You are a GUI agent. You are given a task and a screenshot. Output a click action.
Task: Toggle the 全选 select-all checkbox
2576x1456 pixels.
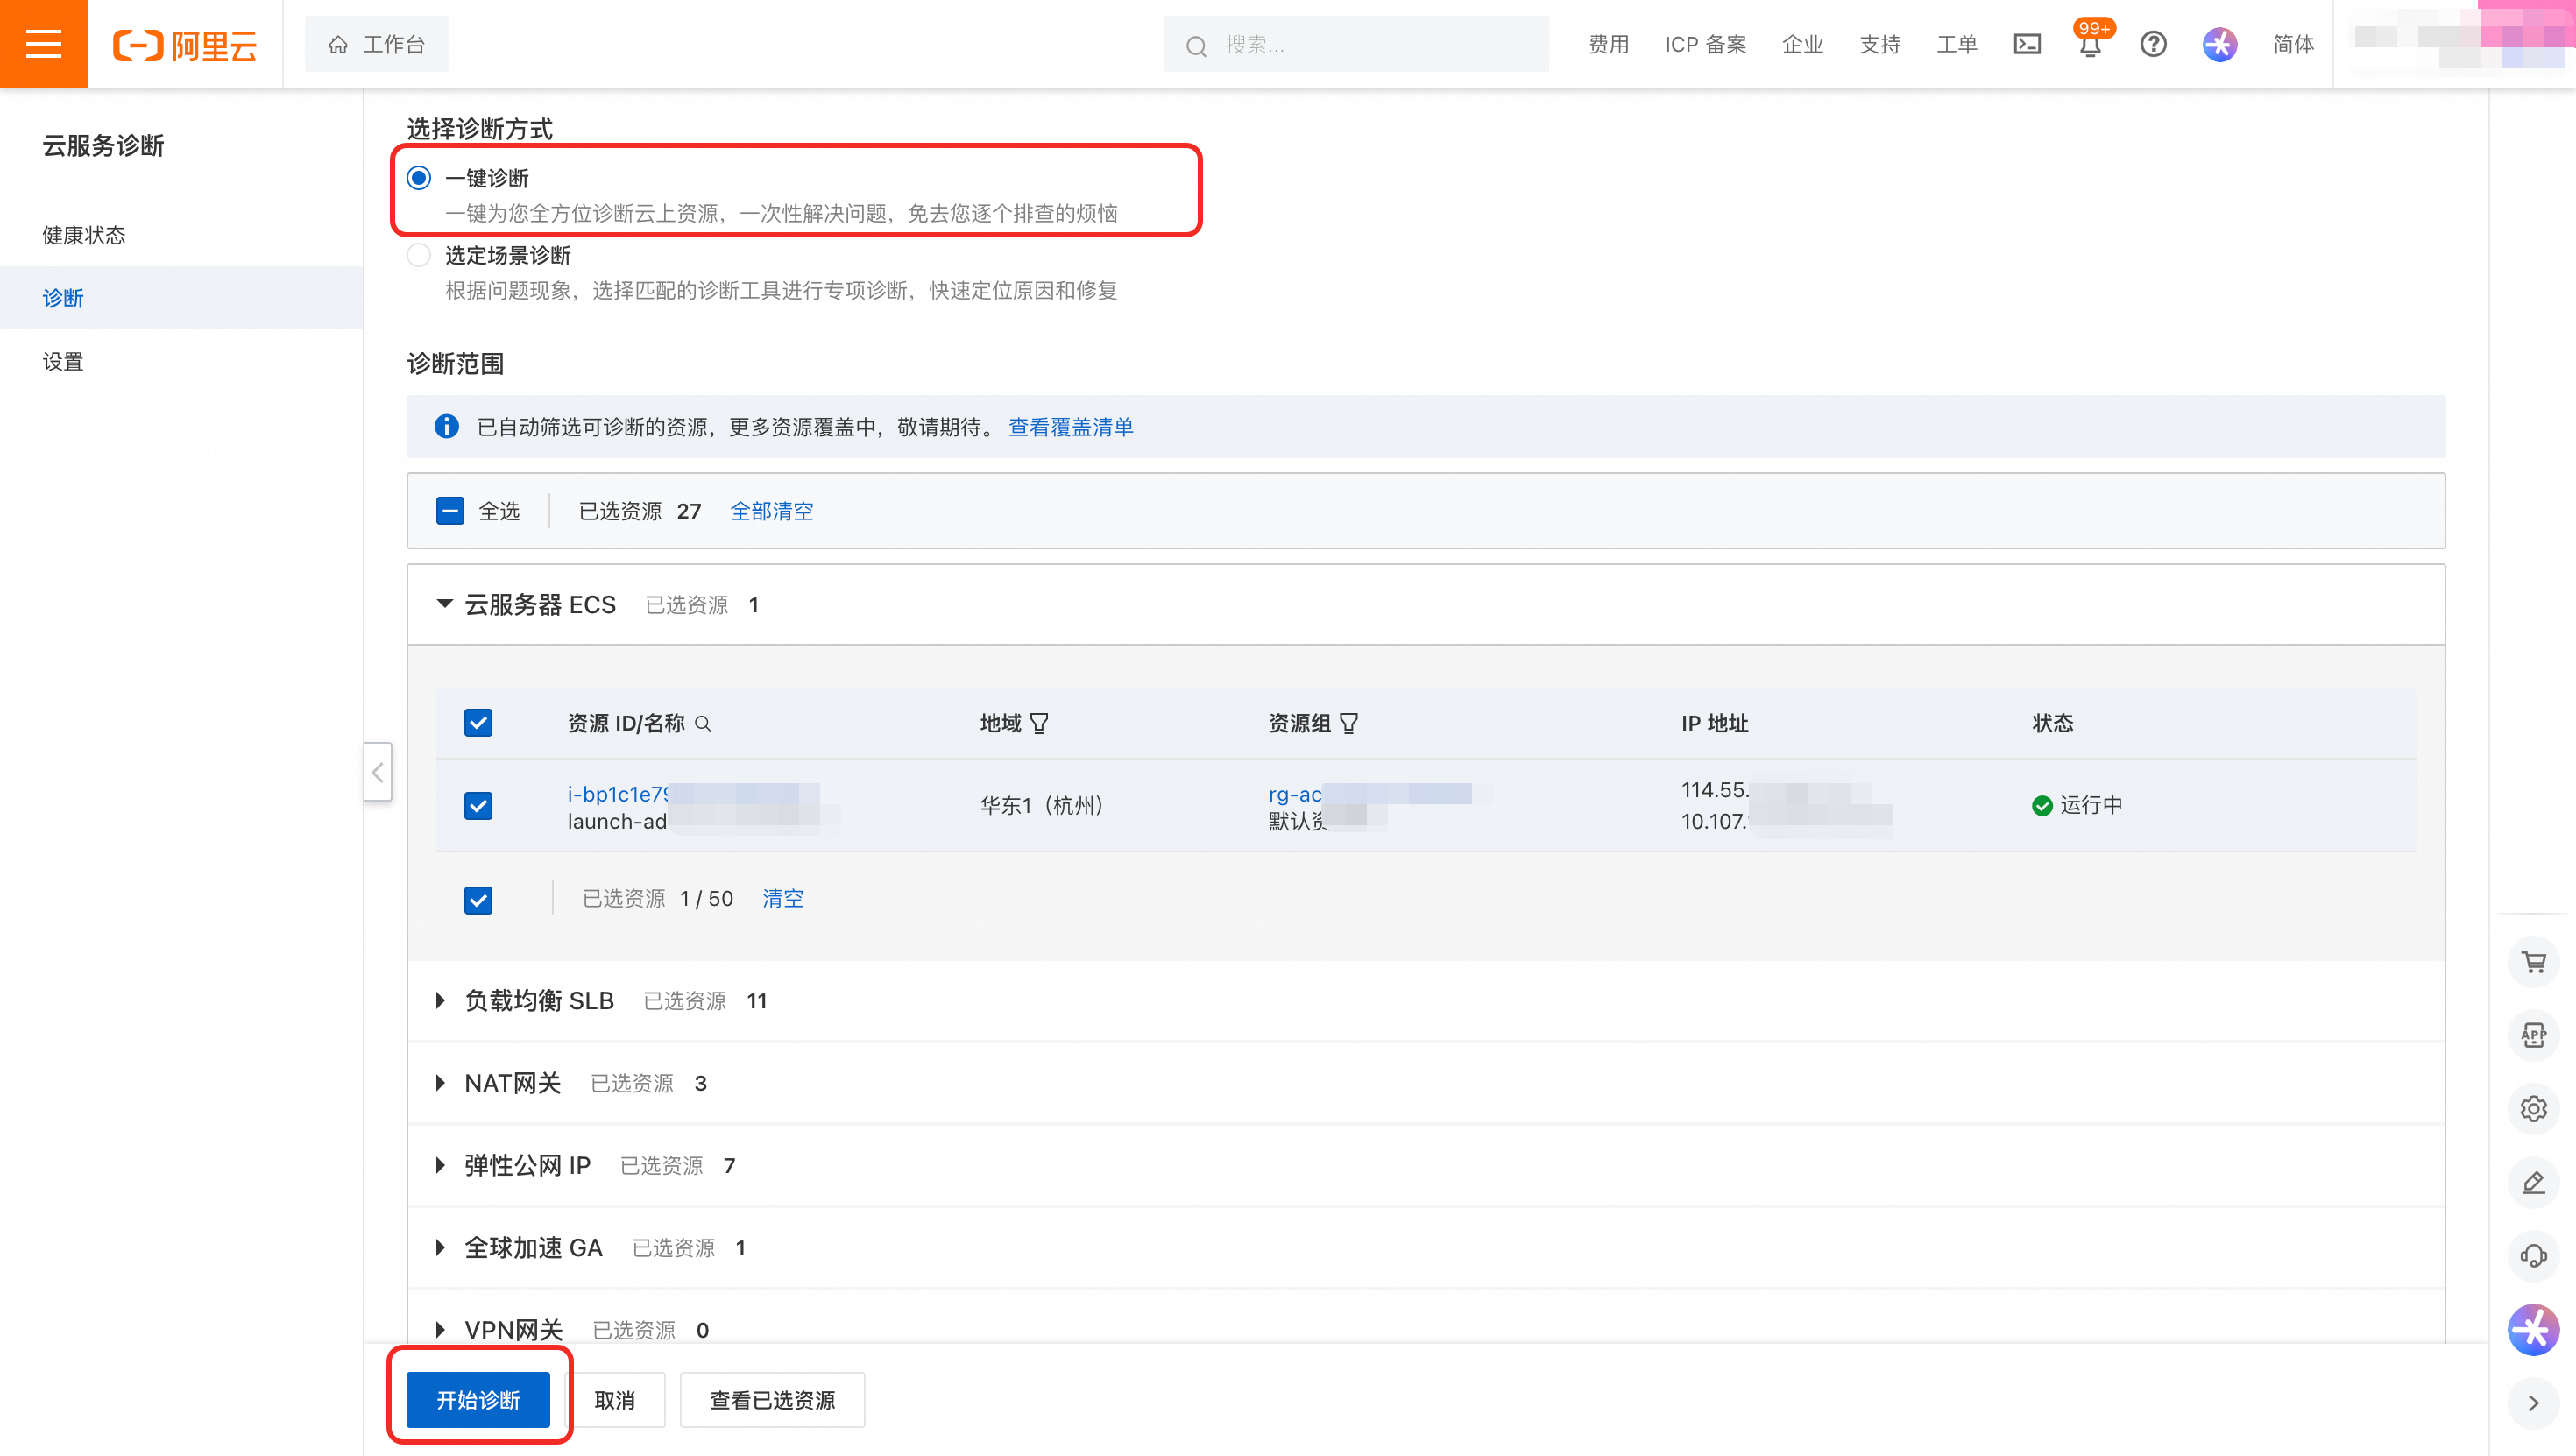coord(450,511)
